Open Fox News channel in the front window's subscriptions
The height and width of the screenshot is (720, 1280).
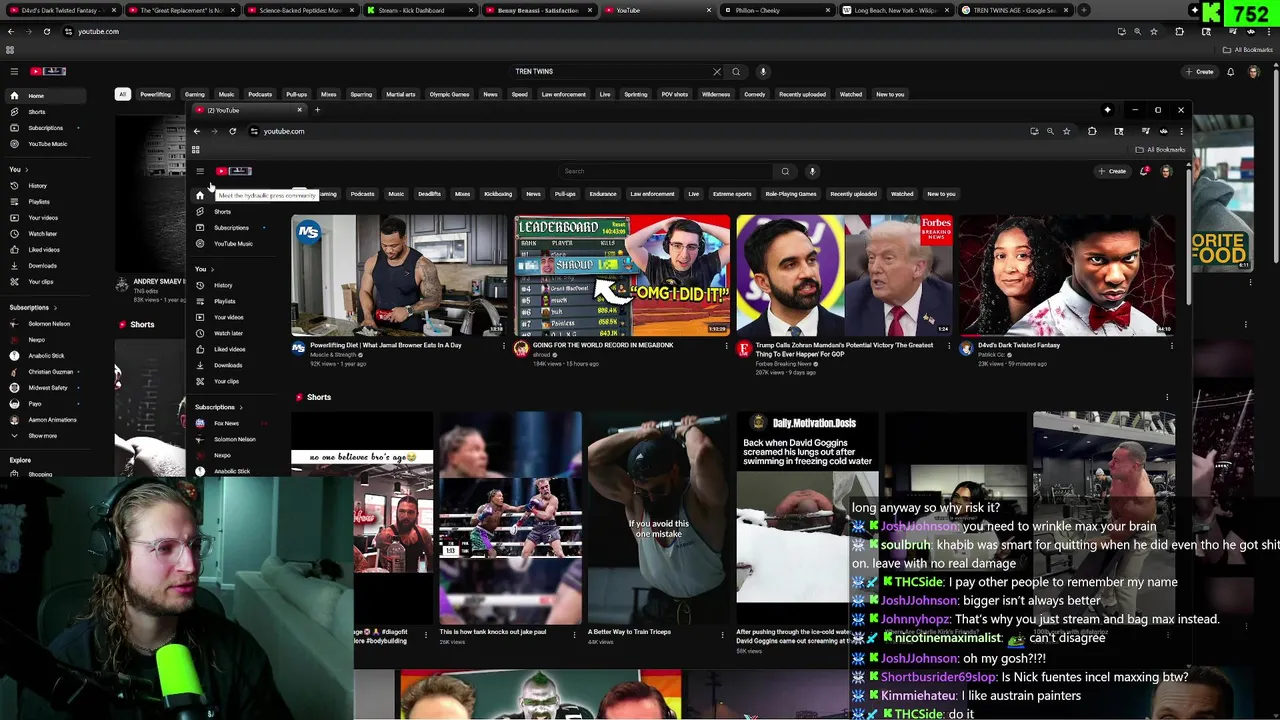point(226,423)
